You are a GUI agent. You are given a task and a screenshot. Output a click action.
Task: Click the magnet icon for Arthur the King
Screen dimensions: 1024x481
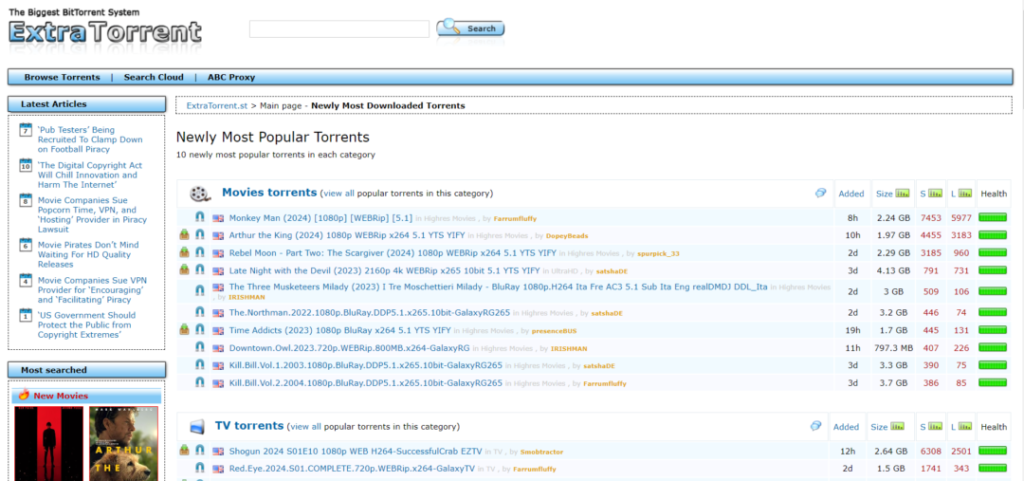pos(200,235)
